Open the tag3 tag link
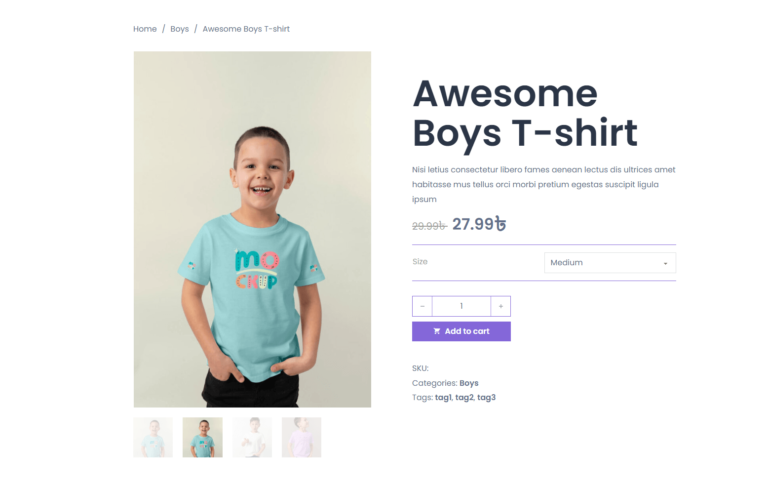This screenshot has height=490, width=768. pyautogui.click(x=486, y=397)
